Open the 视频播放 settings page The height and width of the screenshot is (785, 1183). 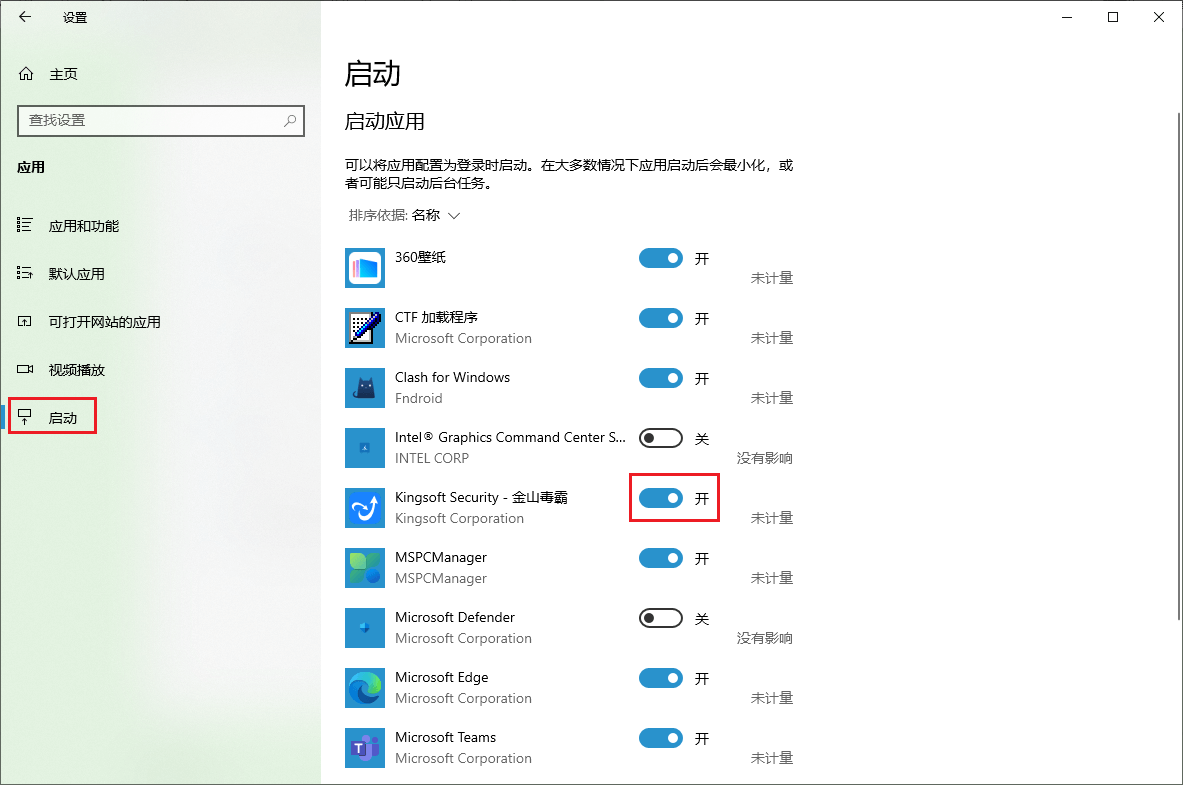click(76, 369)
